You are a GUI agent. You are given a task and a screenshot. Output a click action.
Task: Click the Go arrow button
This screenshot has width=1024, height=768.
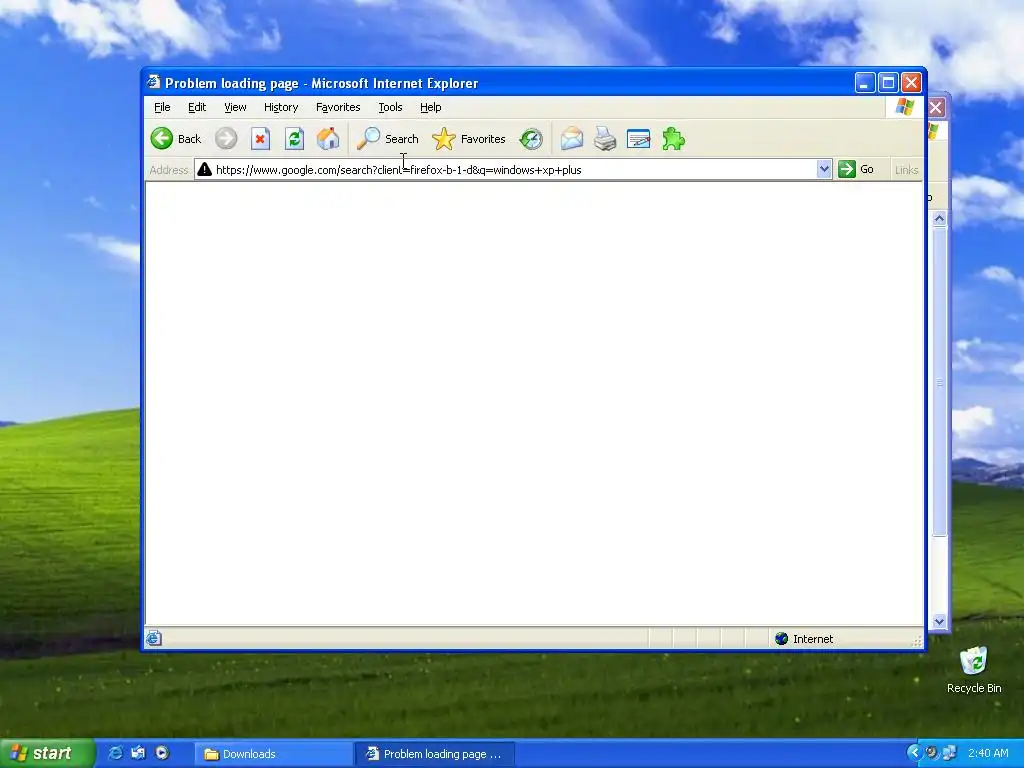point(856,169)
